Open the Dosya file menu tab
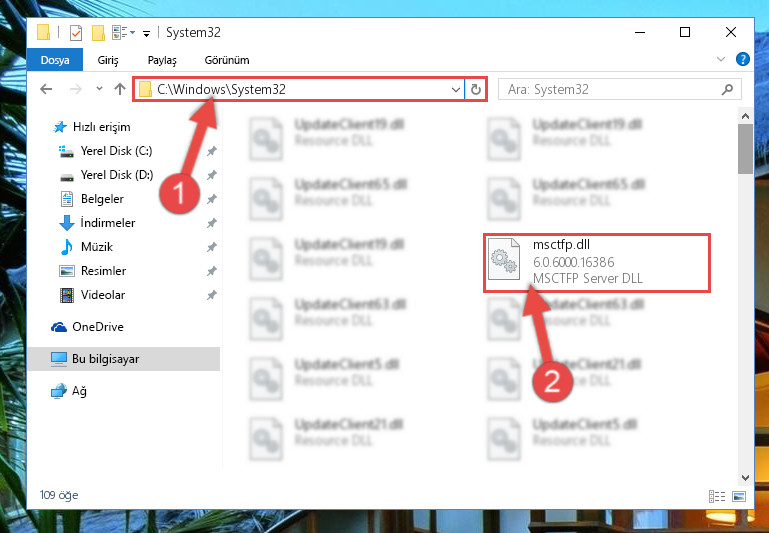The width and height of the screenshot is (769, 533). point(54,60)
